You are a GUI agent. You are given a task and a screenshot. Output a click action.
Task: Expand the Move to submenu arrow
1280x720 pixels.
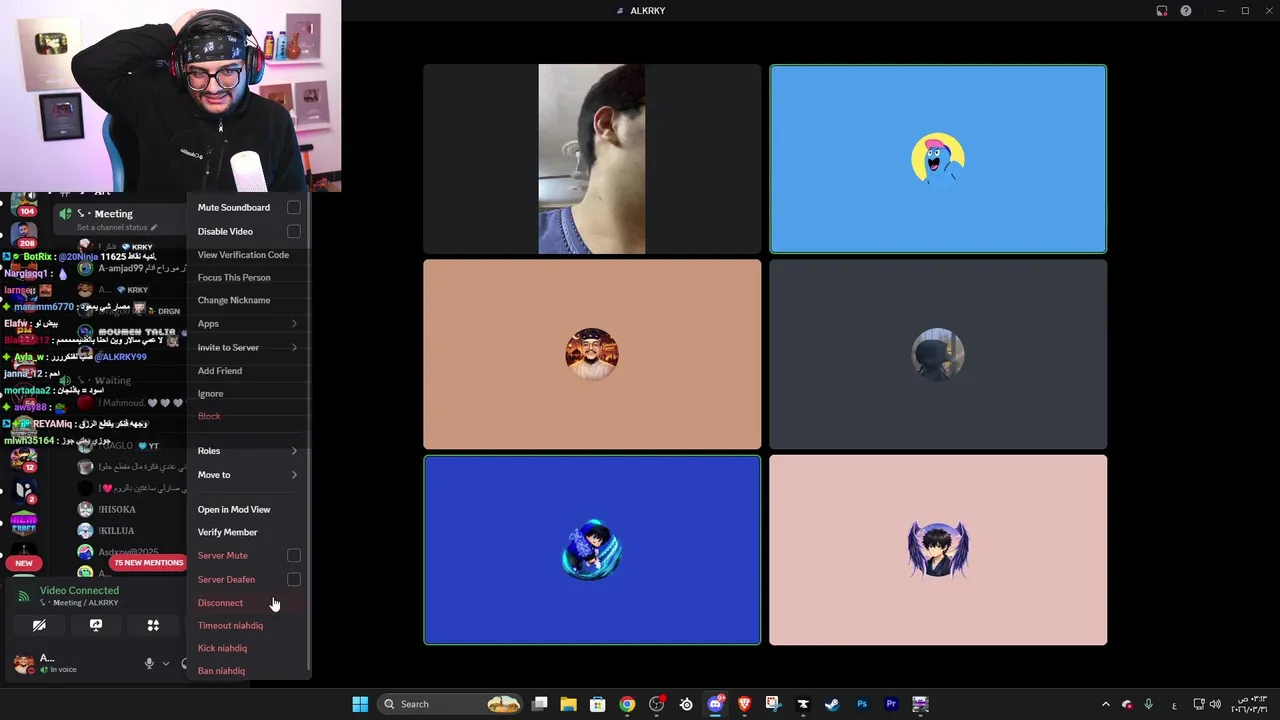point(294,475)
